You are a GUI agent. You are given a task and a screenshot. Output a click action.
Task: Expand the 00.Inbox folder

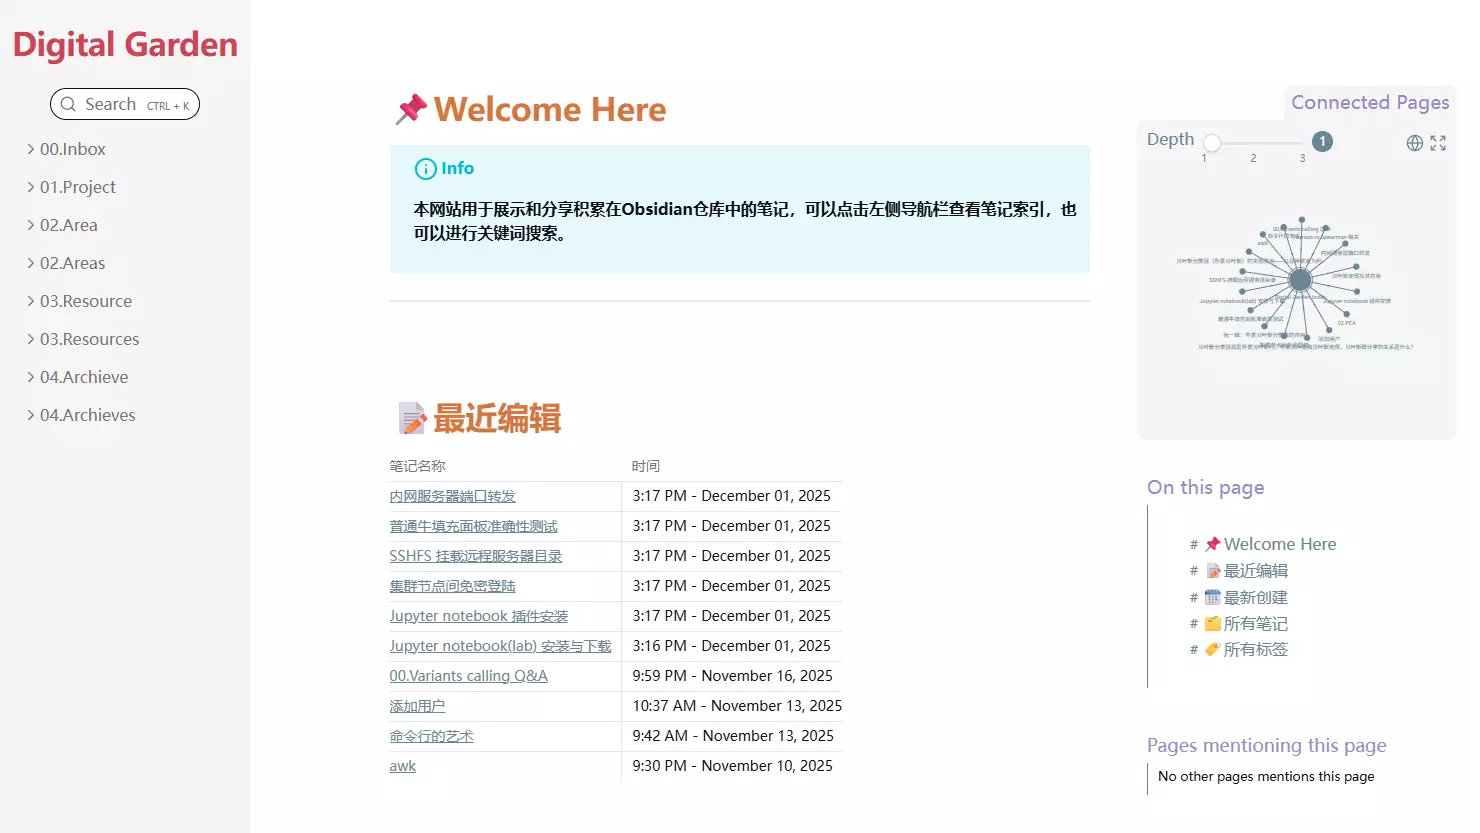click(31, 149)
